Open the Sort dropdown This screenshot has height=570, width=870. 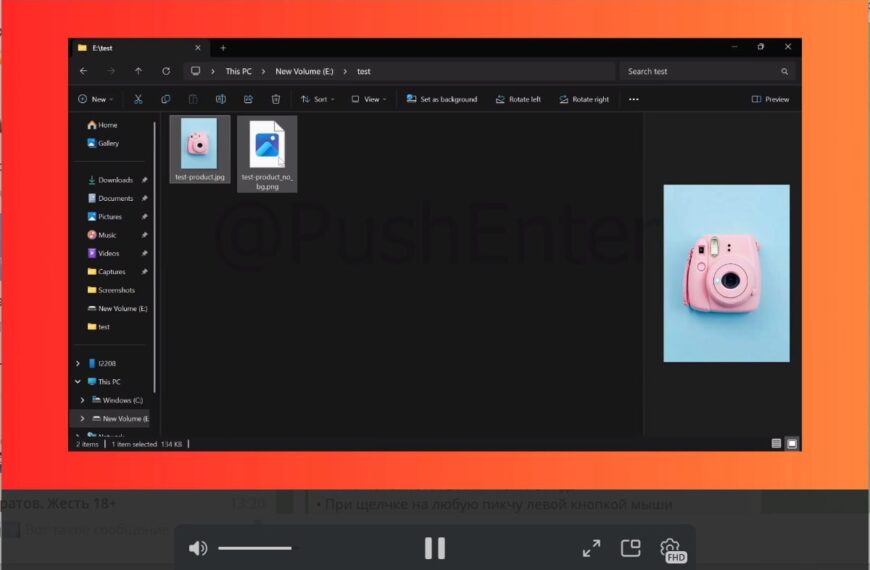317,99
